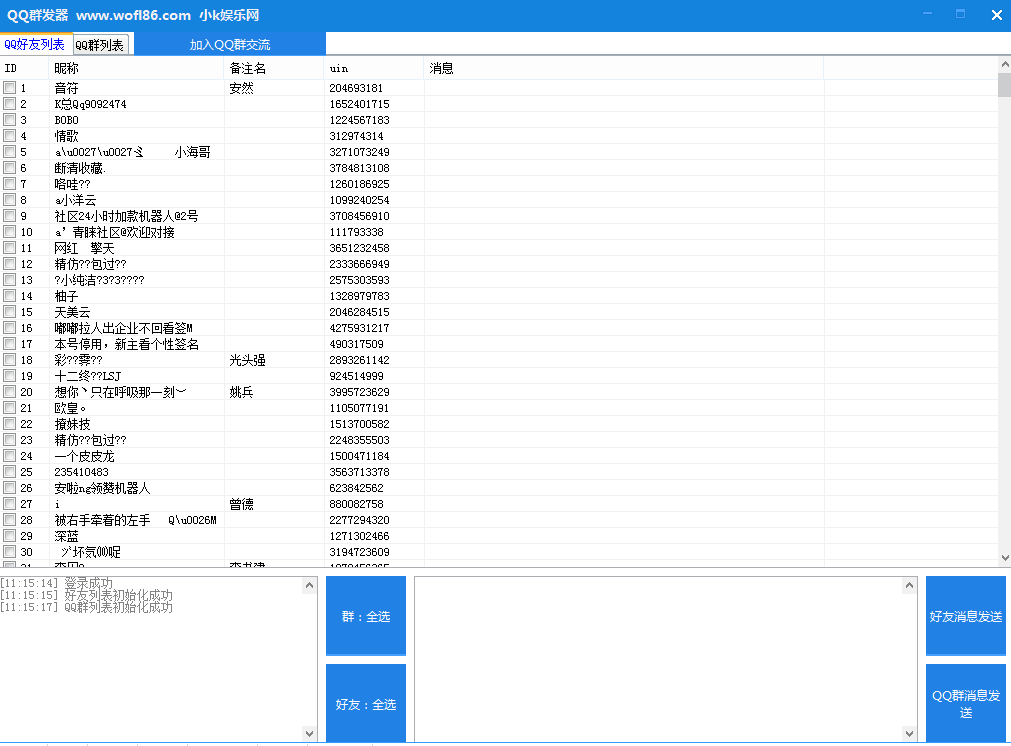The height and width of the screenshot is (746, 1011).
Task: Click the friend list scroll-up arrow
Action: (1005, 64)
